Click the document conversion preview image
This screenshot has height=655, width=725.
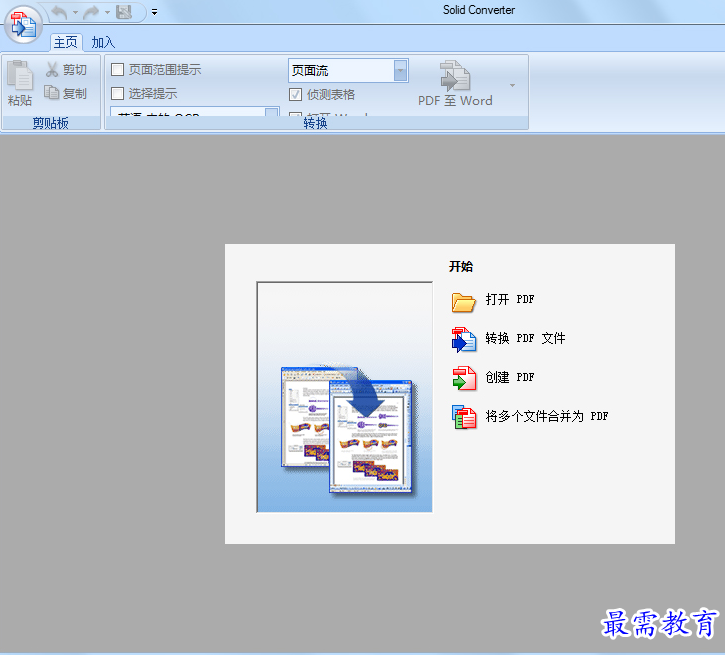tap(344, 397)
